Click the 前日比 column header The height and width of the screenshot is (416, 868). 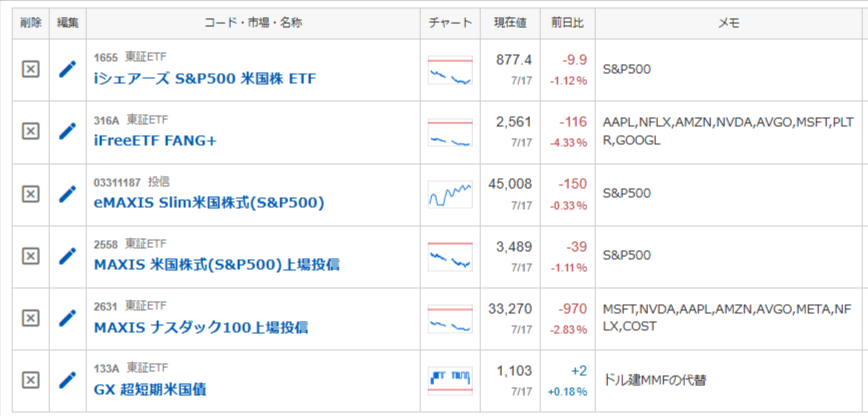pos(567,23)
